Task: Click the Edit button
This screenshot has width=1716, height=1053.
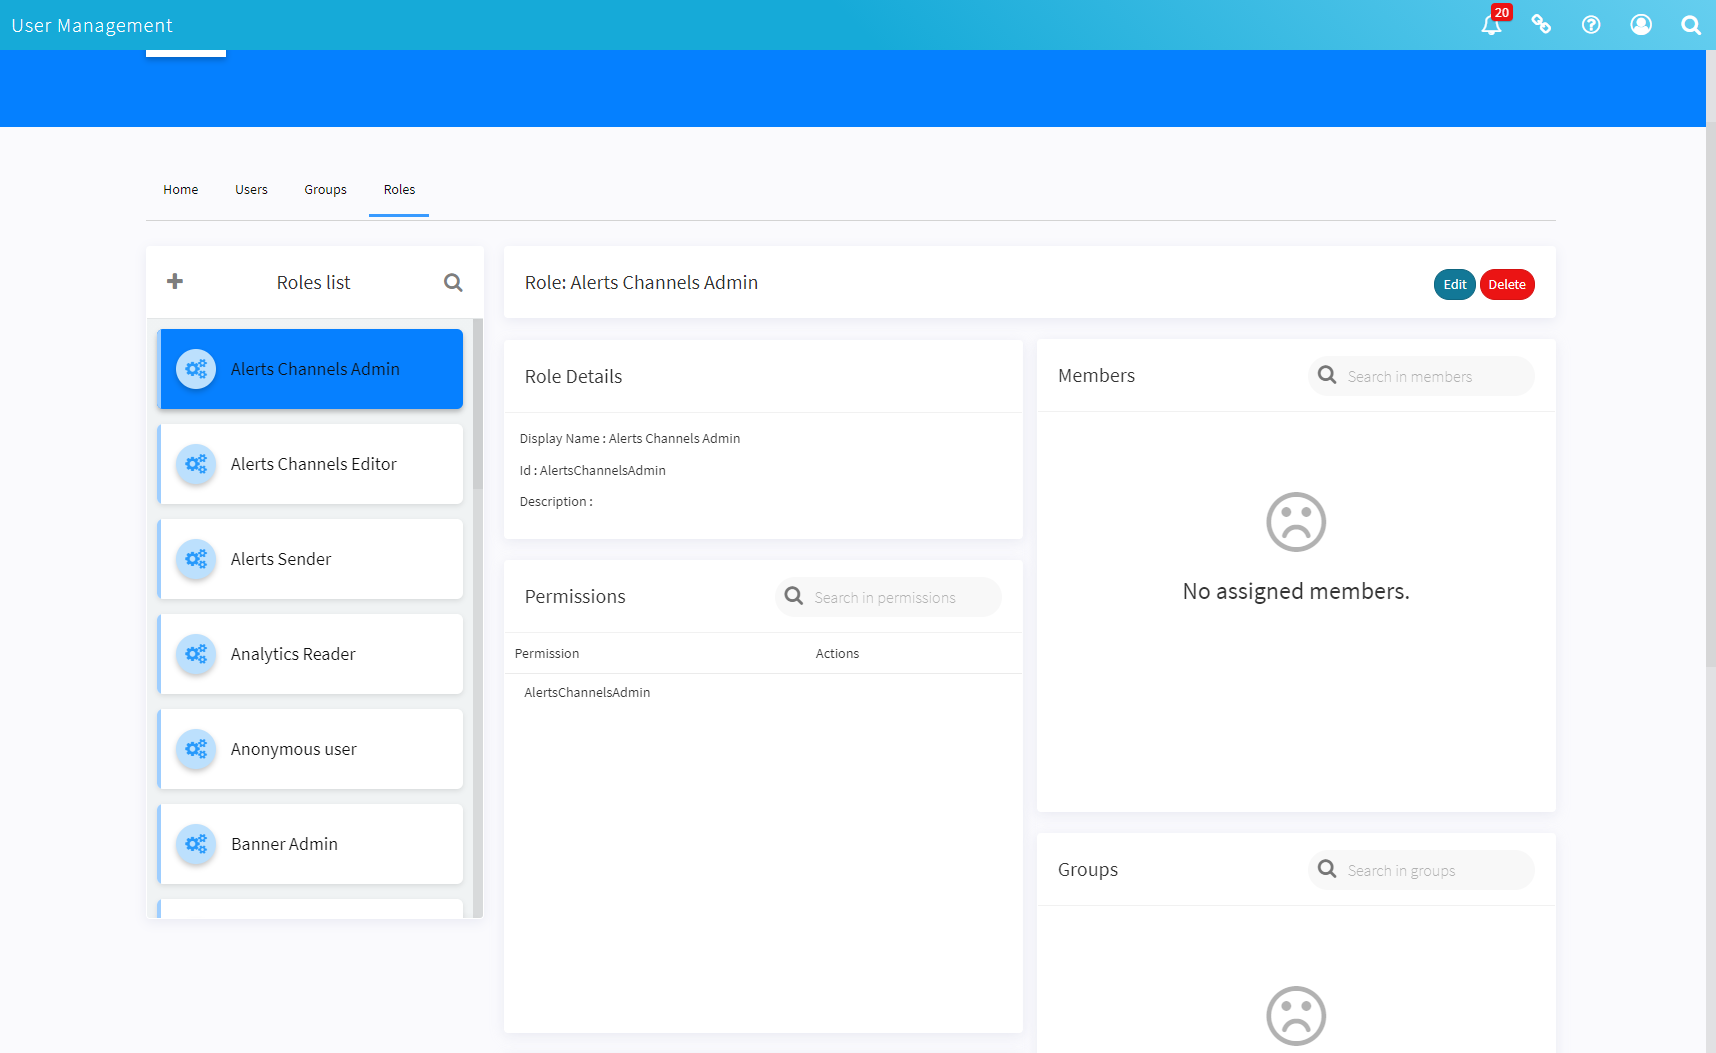Action: click(1455, 284)
